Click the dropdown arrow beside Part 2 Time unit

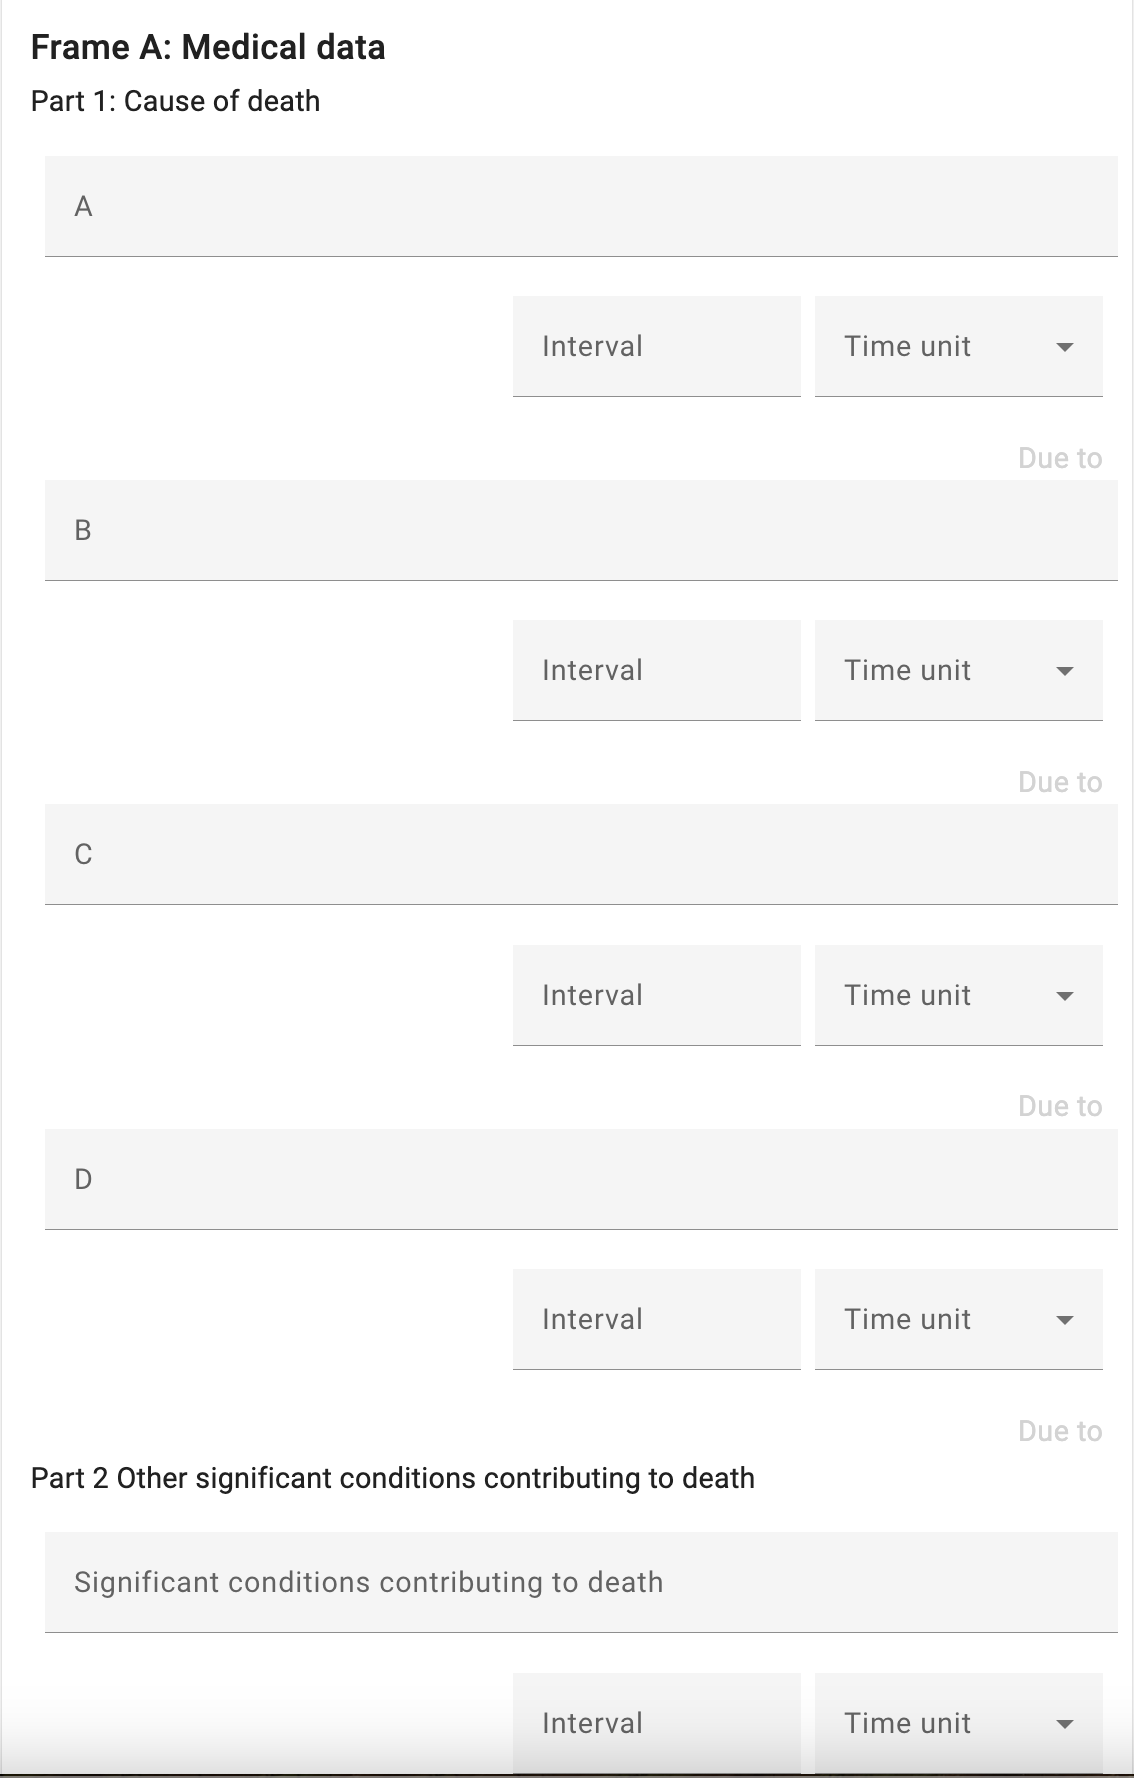[x=1065, y=1724]
